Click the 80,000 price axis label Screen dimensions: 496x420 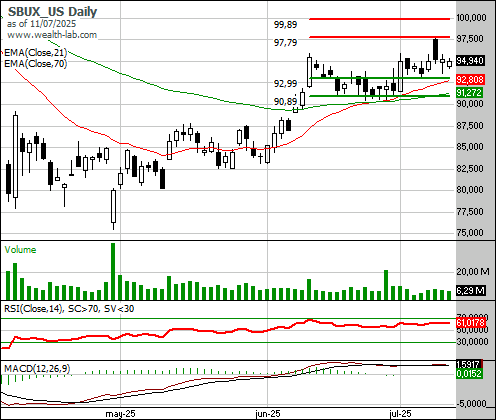coord(469,190)
